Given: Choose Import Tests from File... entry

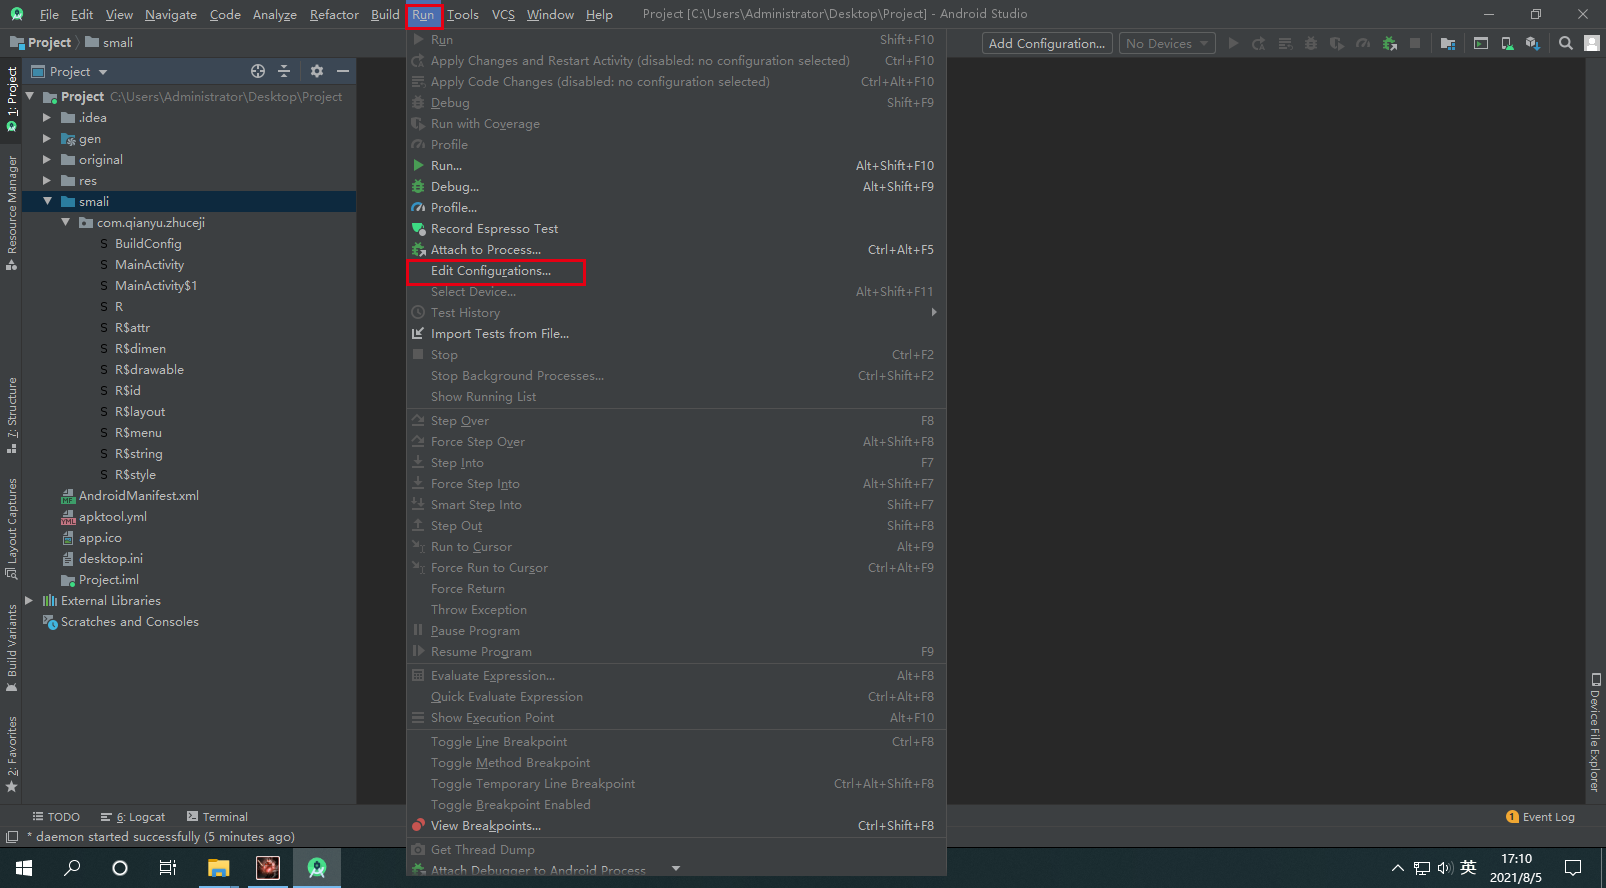Looking at the screenshot, I should (676, 334).
